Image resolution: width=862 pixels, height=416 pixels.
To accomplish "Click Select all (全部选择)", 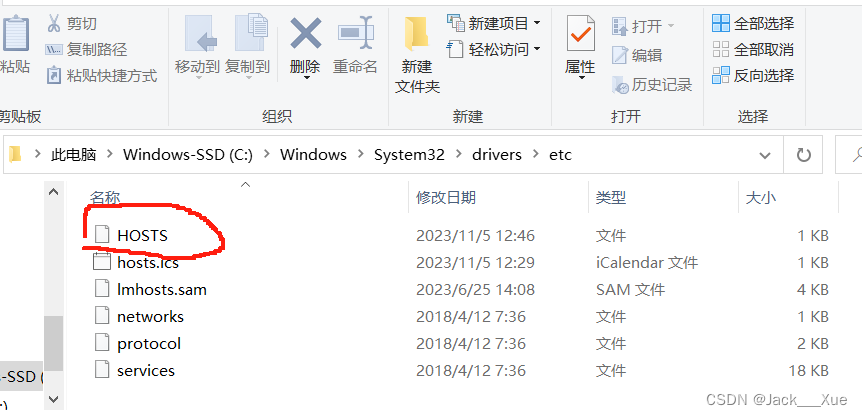I will point(753,24).
